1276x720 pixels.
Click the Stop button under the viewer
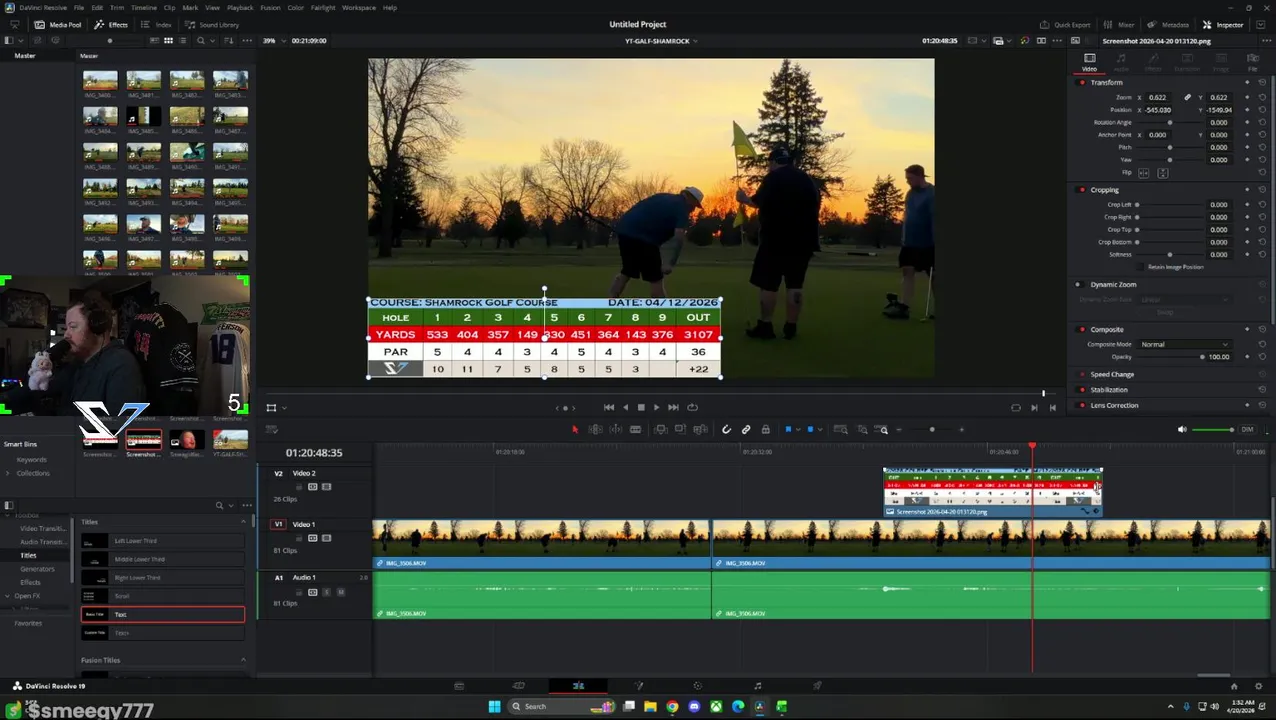click(x=641, y=407)
